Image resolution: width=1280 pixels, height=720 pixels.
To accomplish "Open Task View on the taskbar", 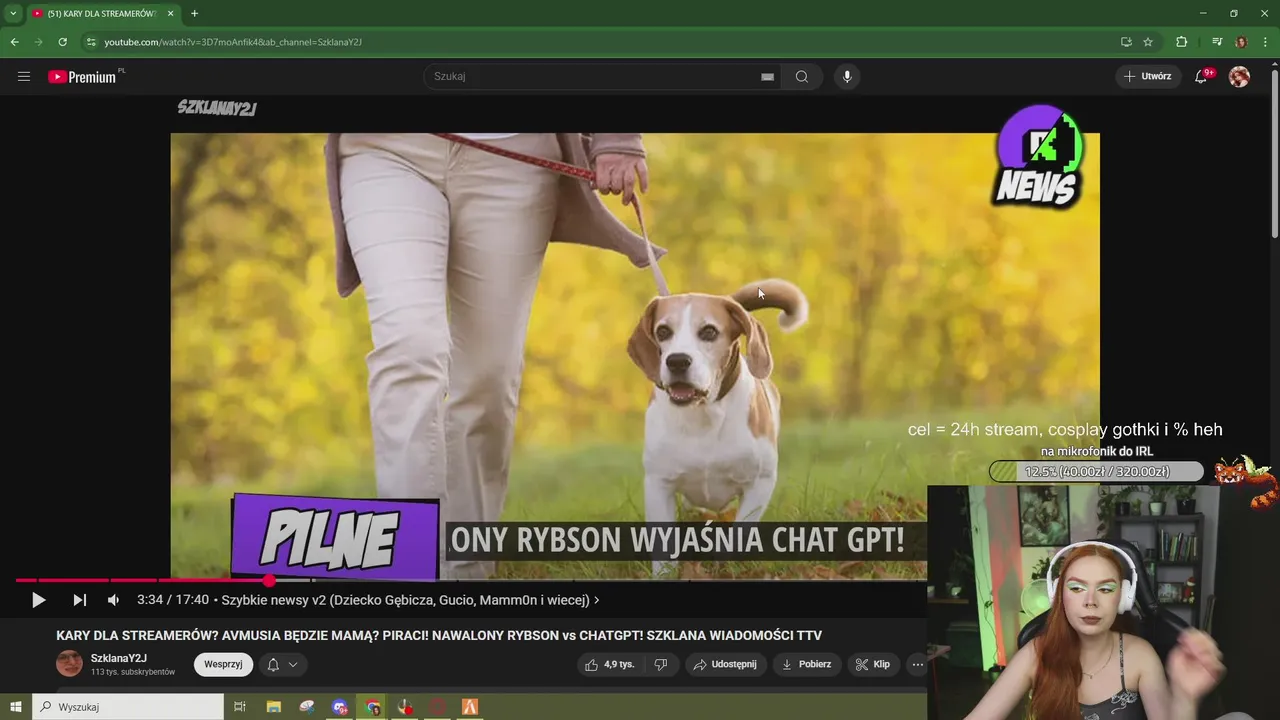I will tap(240, 707).
